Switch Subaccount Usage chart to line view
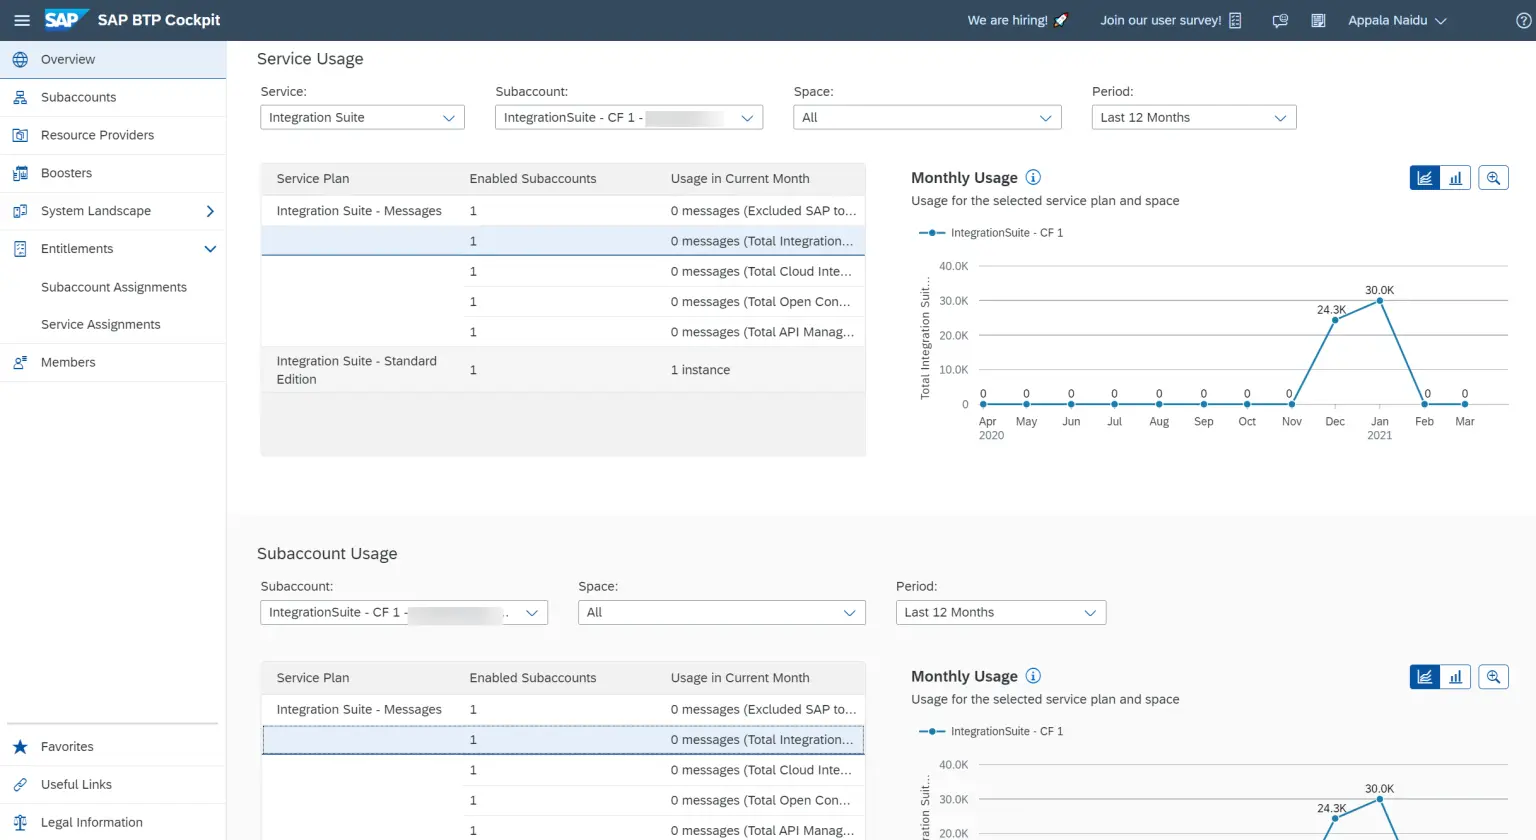This screenshot has height=840, width=1536. click(1425, 677)
